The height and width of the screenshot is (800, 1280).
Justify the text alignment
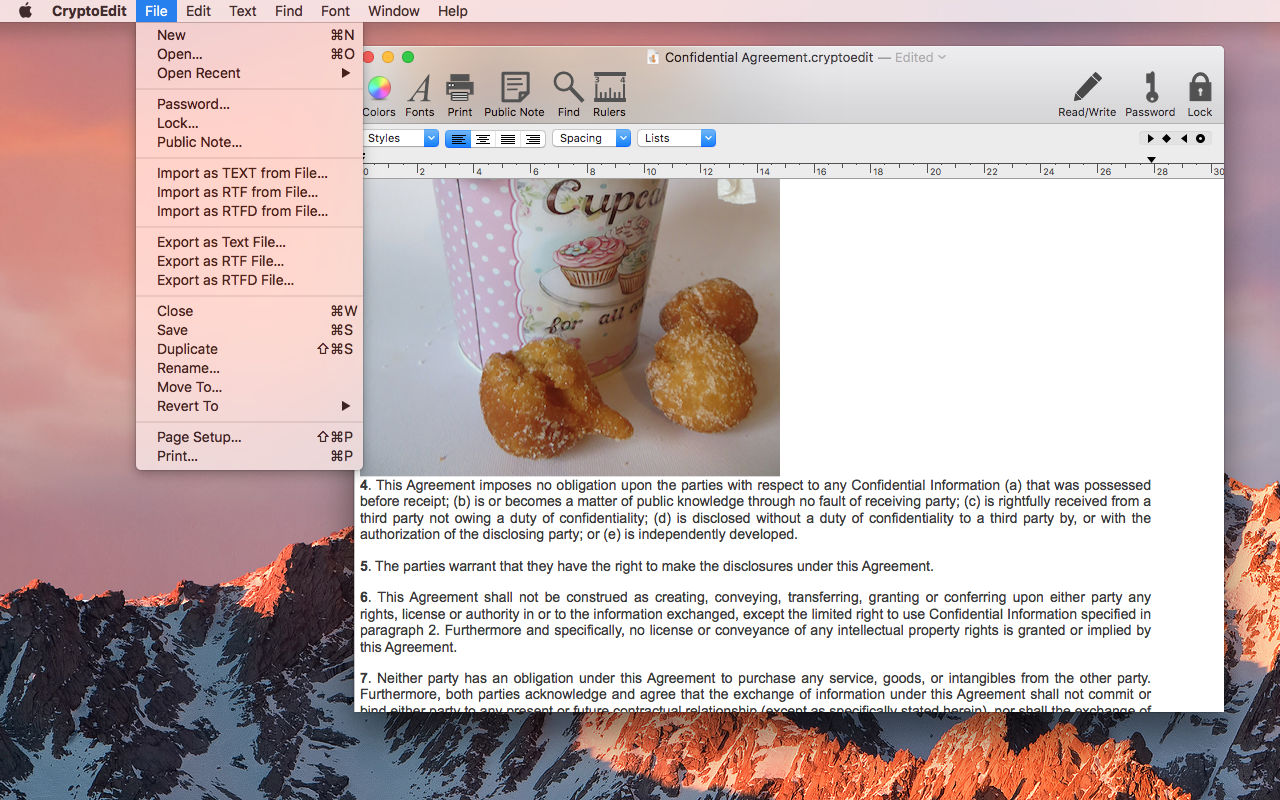coord(508,139)
